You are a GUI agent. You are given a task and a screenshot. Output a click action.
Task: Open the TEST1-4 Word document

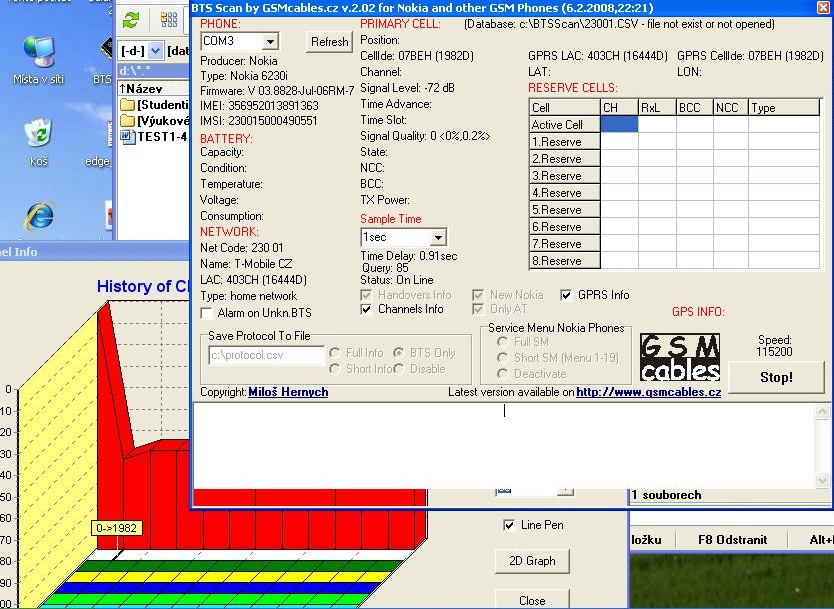pos(155,137)
